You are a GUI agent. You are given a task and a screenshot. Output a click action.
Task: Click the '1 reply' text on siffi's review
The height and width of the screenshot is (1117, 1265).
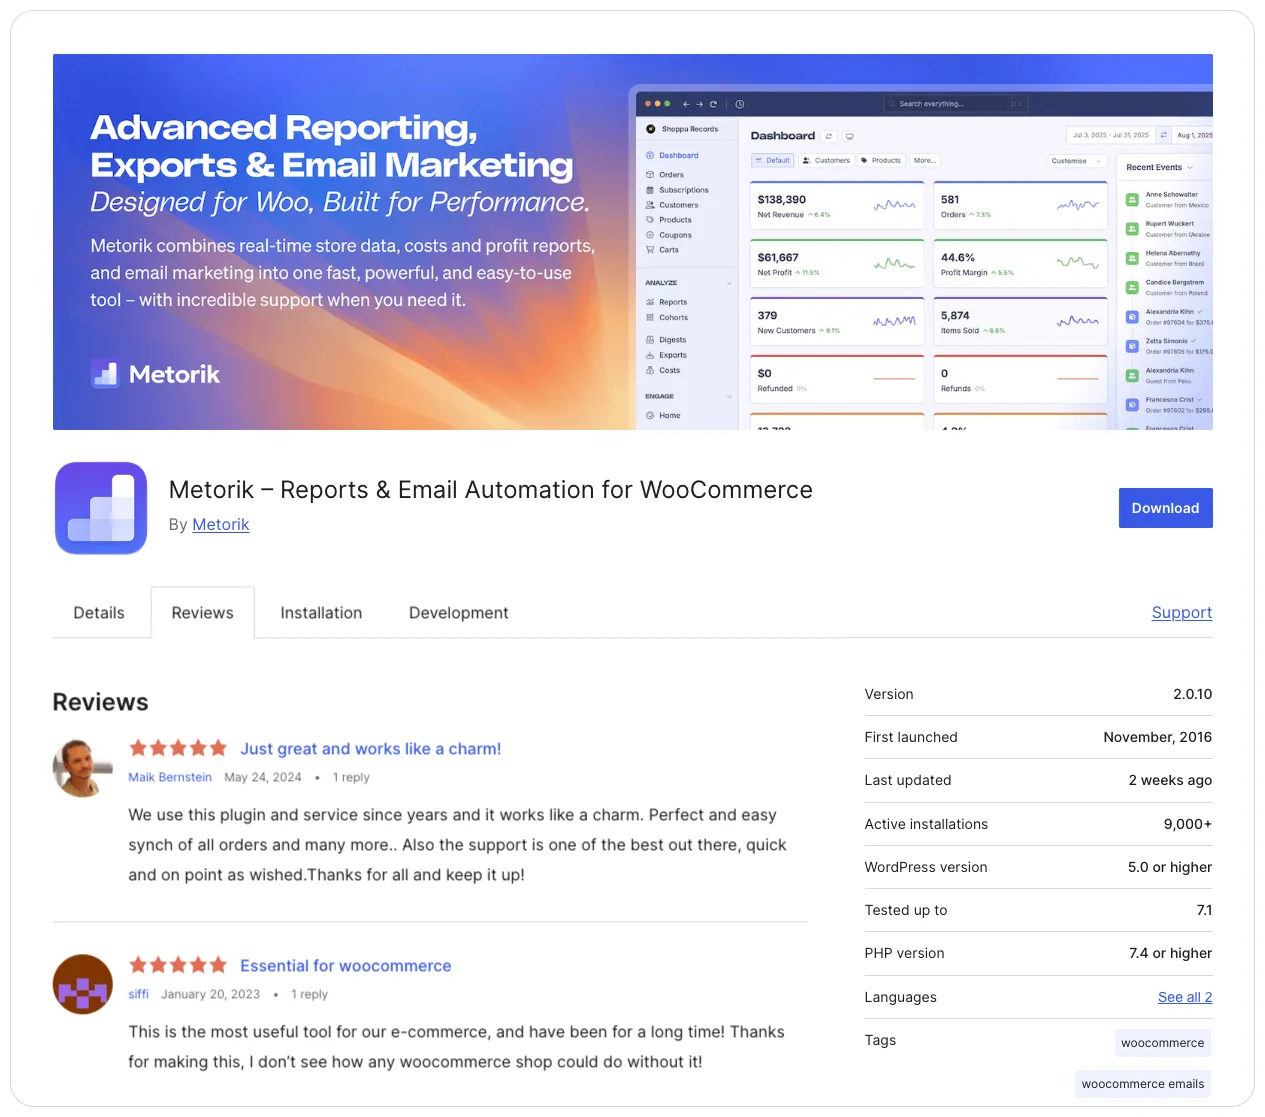309,994
